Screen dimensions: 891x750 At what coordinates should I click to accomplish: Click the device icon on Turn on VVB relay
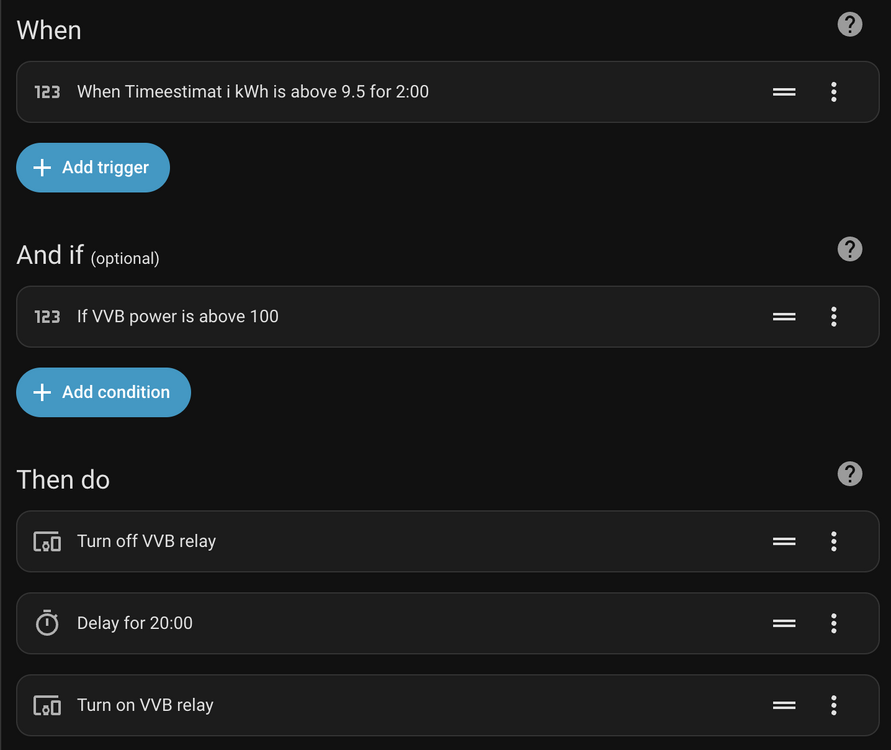pos(47,706)
